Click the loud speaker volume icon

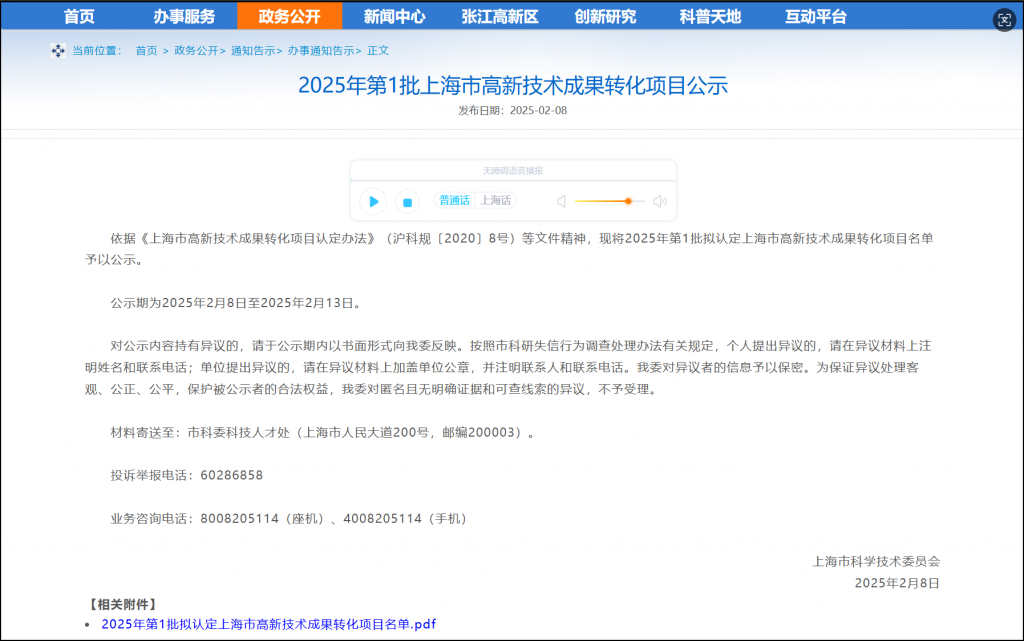pyautogui.click(x=659, y=201)
